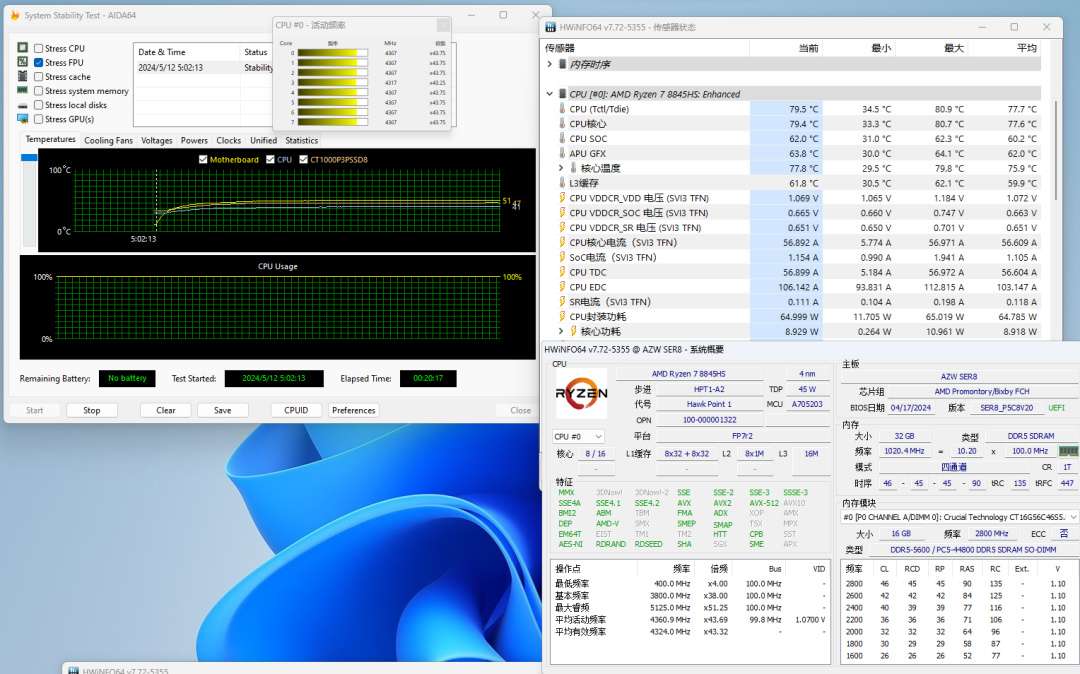This screenshot has height=674, width=1080.
Task: Expand the 核心功耗 row
Action: click(561, 331)
